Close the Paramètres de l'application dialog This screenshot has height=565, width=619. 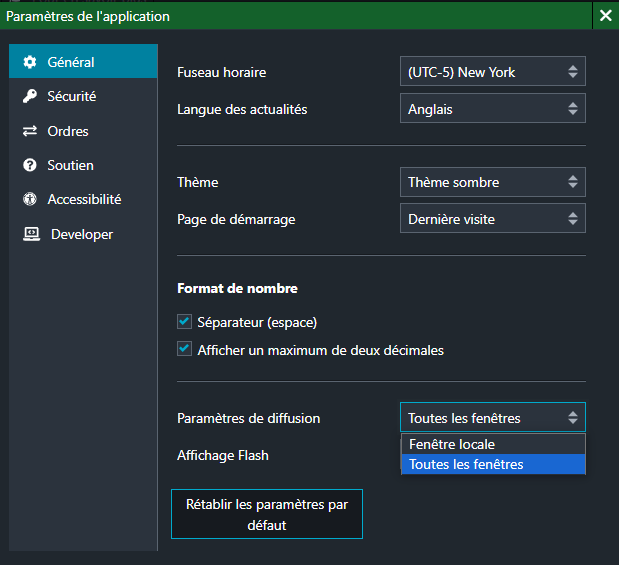click(x=605, y=16)
